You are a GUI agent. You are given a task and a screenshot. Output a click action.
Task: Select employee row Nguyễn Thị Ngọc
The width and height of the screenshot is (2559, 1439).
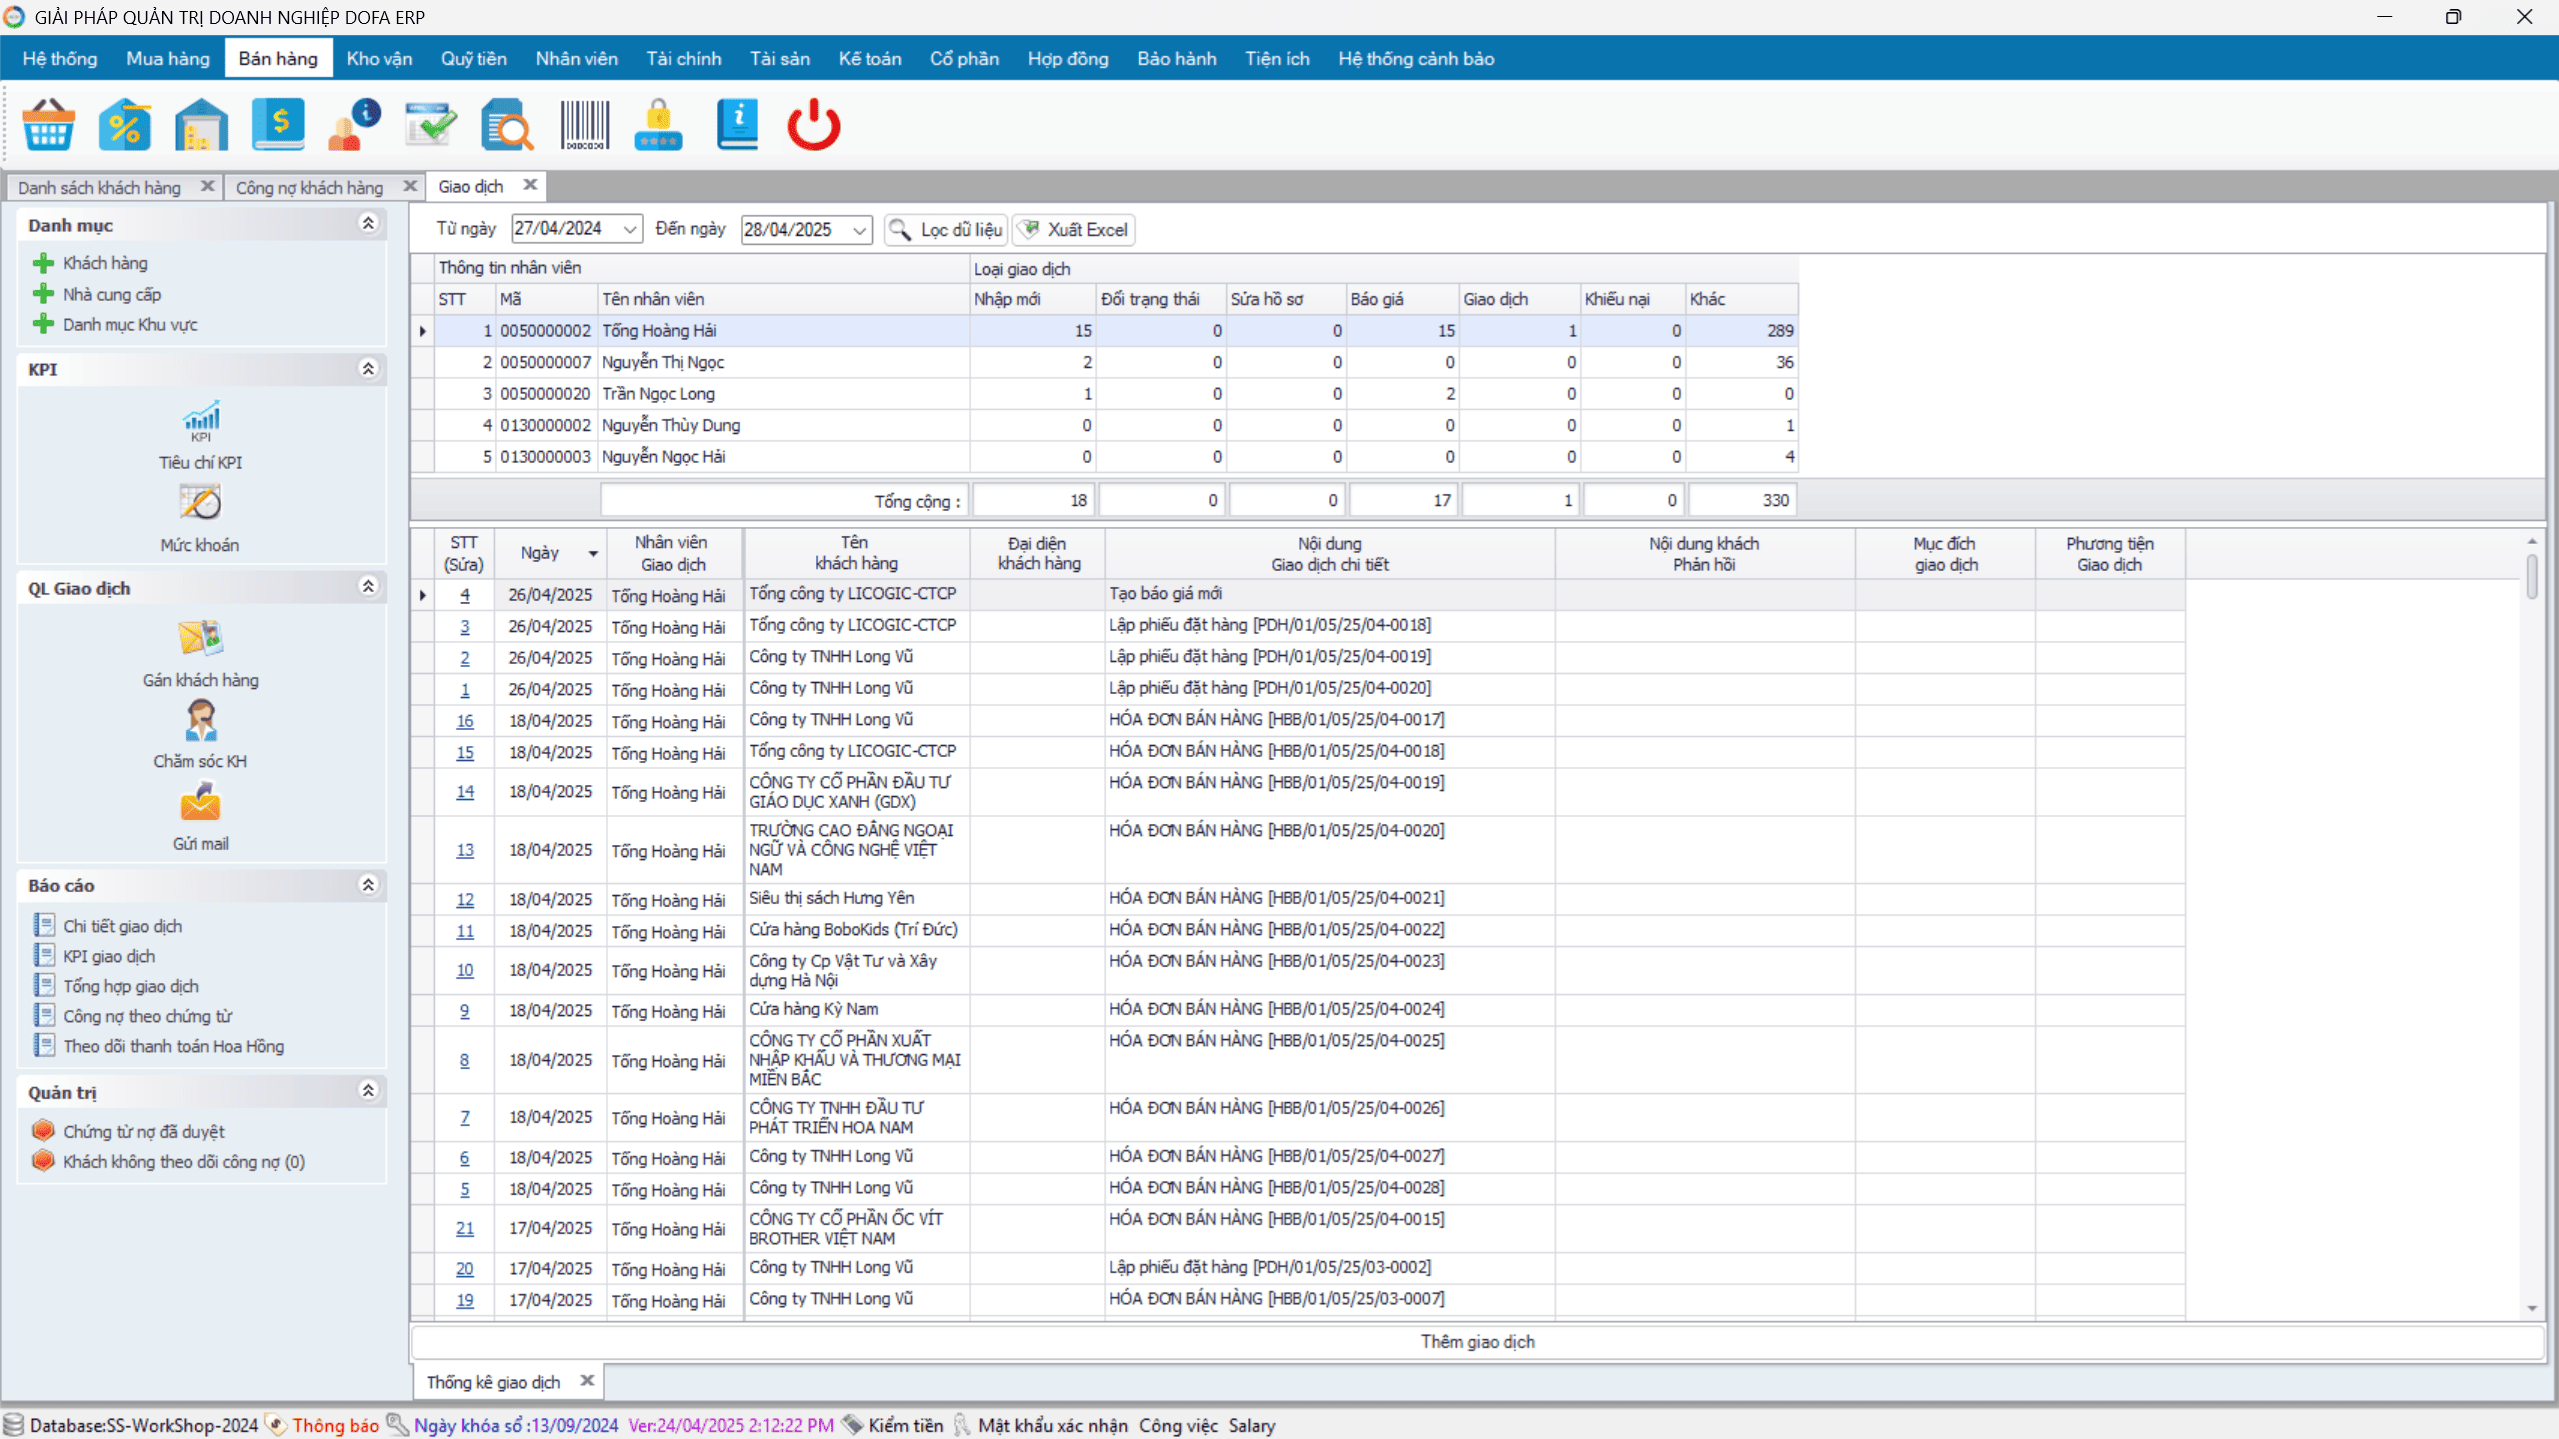tap(1116, 362)
